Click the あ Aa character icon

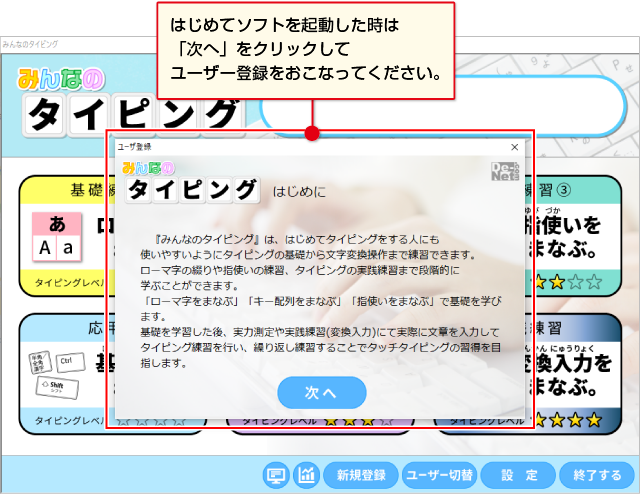(x=57, y=237)
